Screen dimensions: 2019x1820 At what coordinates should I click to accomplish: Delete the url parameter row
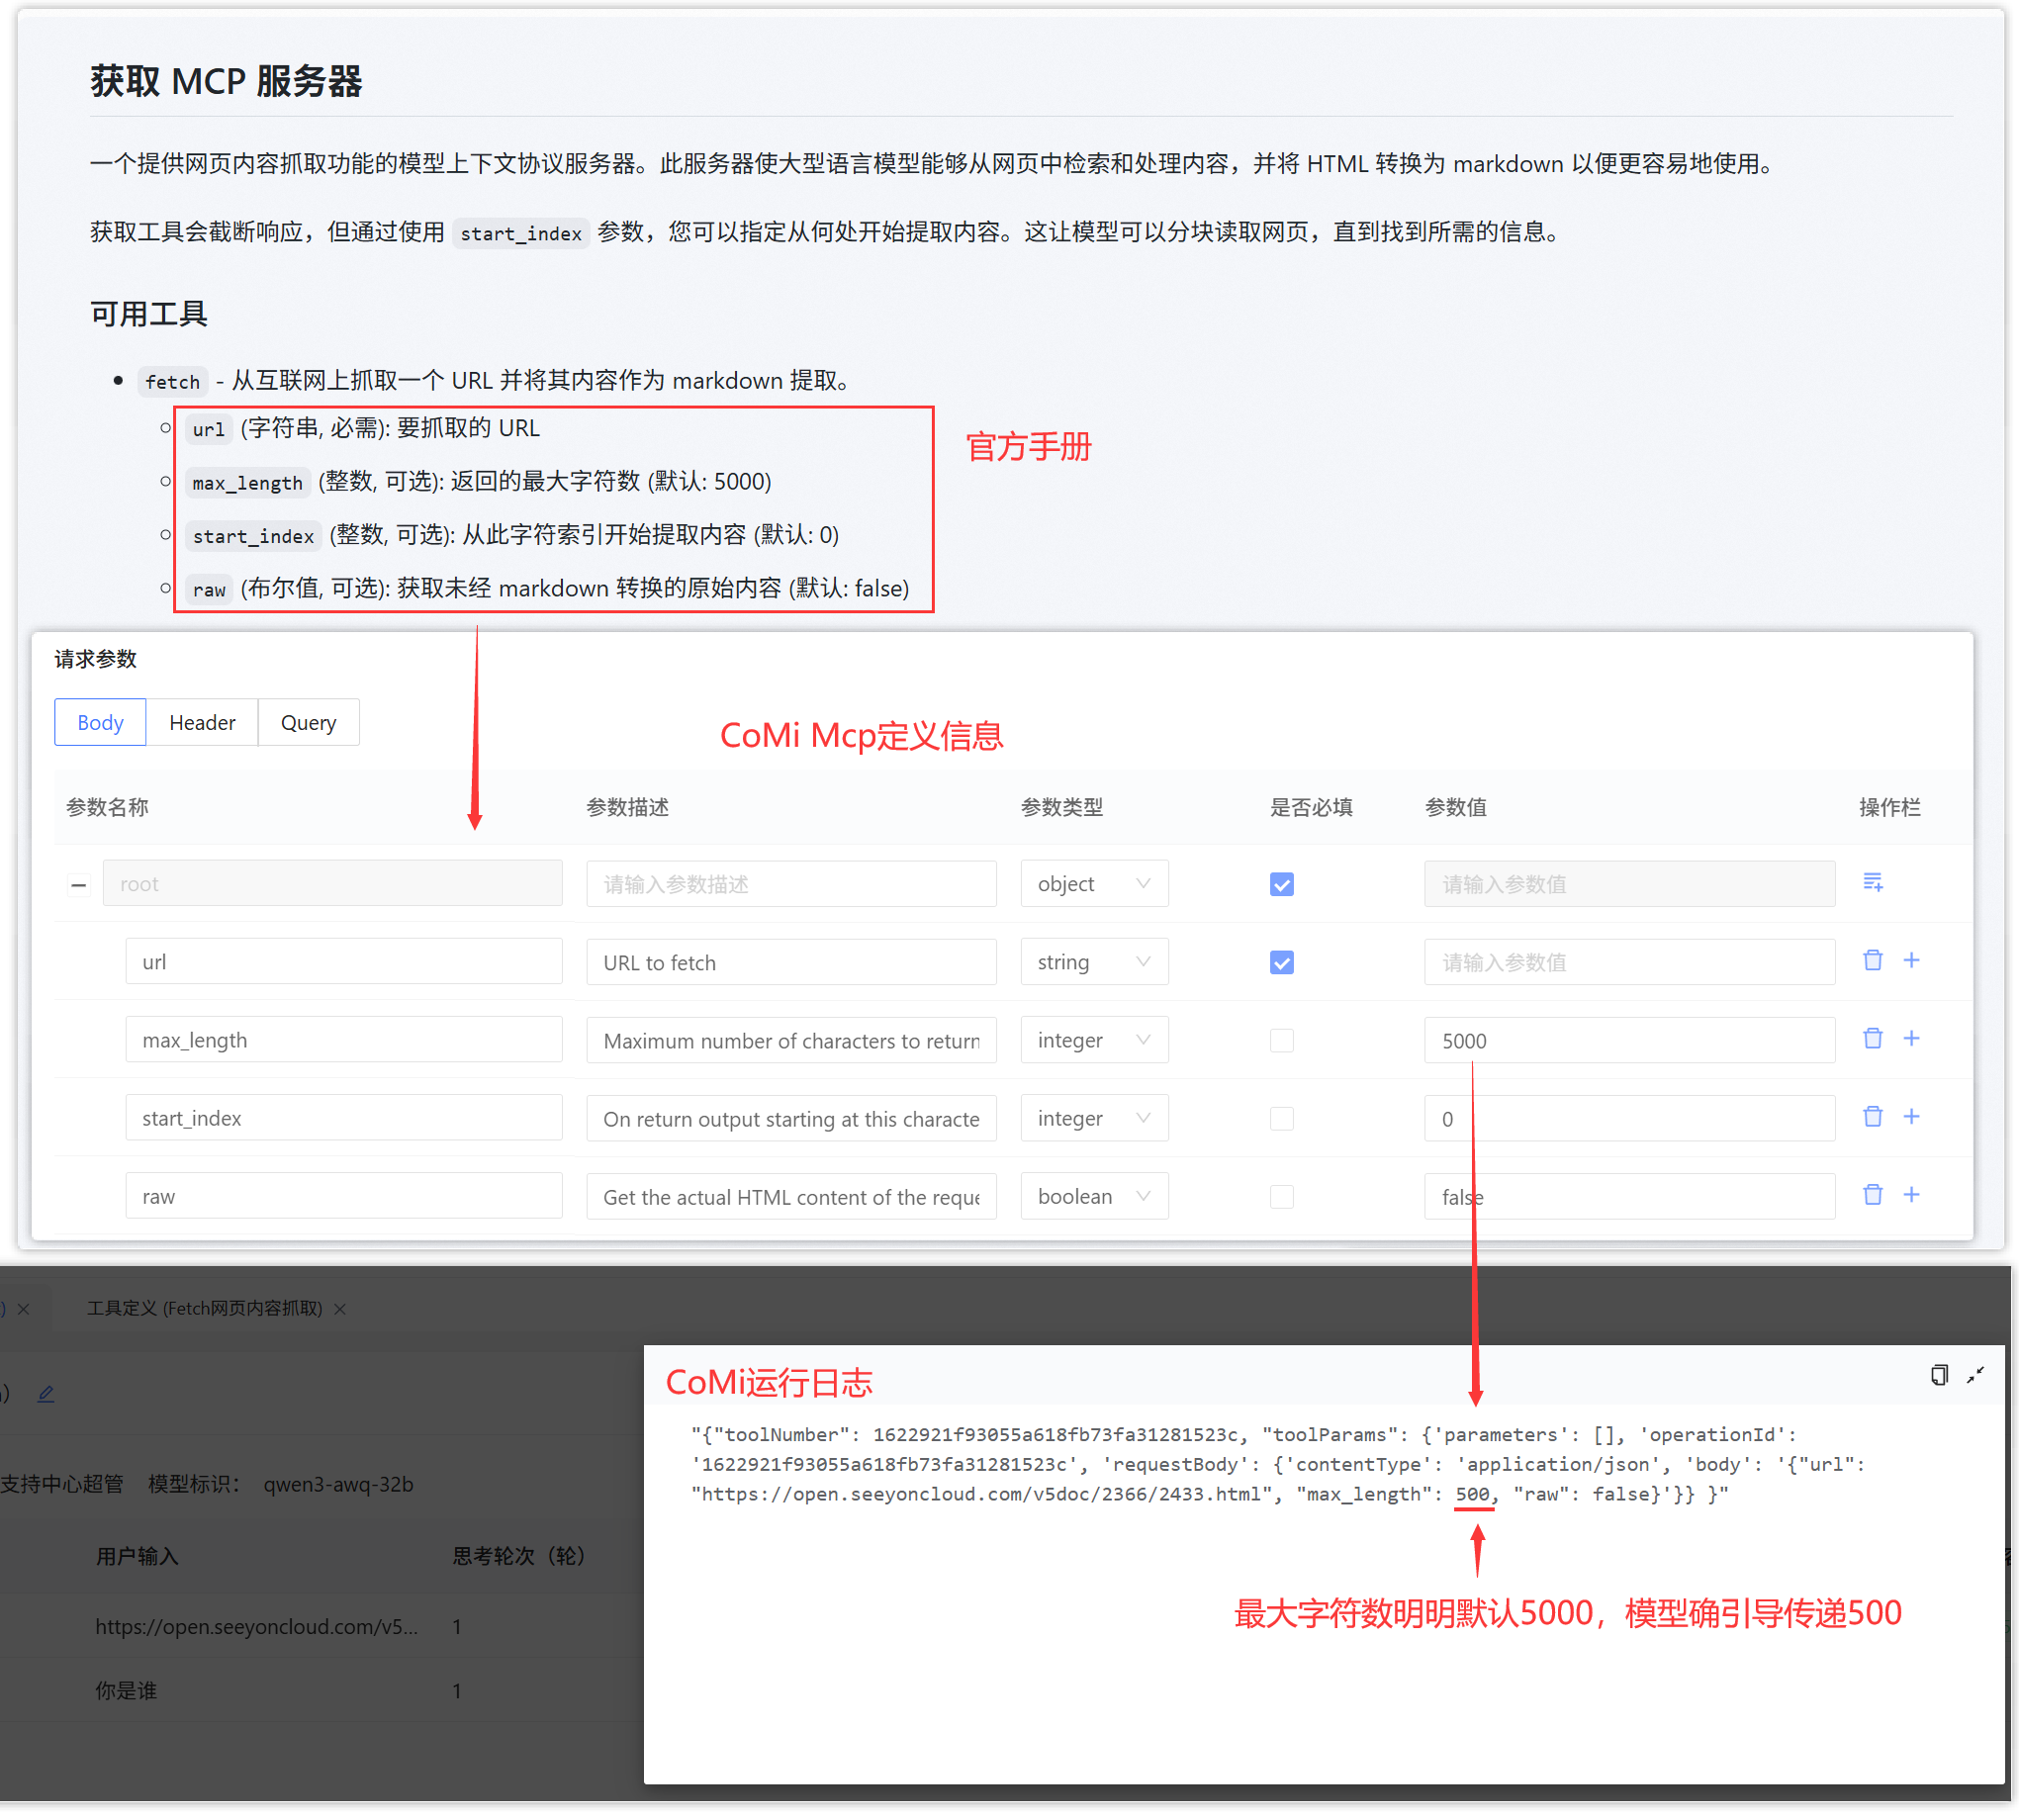click(1872, 961)
